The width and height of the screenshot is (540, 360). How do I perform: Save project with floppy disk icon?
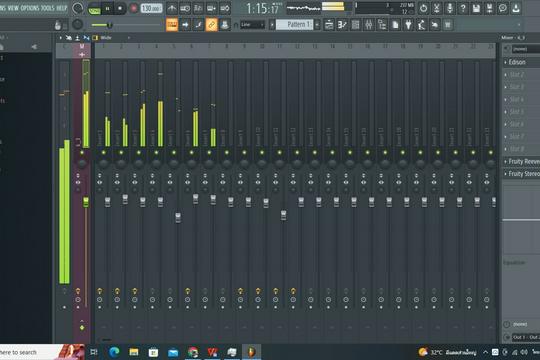point(476,8)
